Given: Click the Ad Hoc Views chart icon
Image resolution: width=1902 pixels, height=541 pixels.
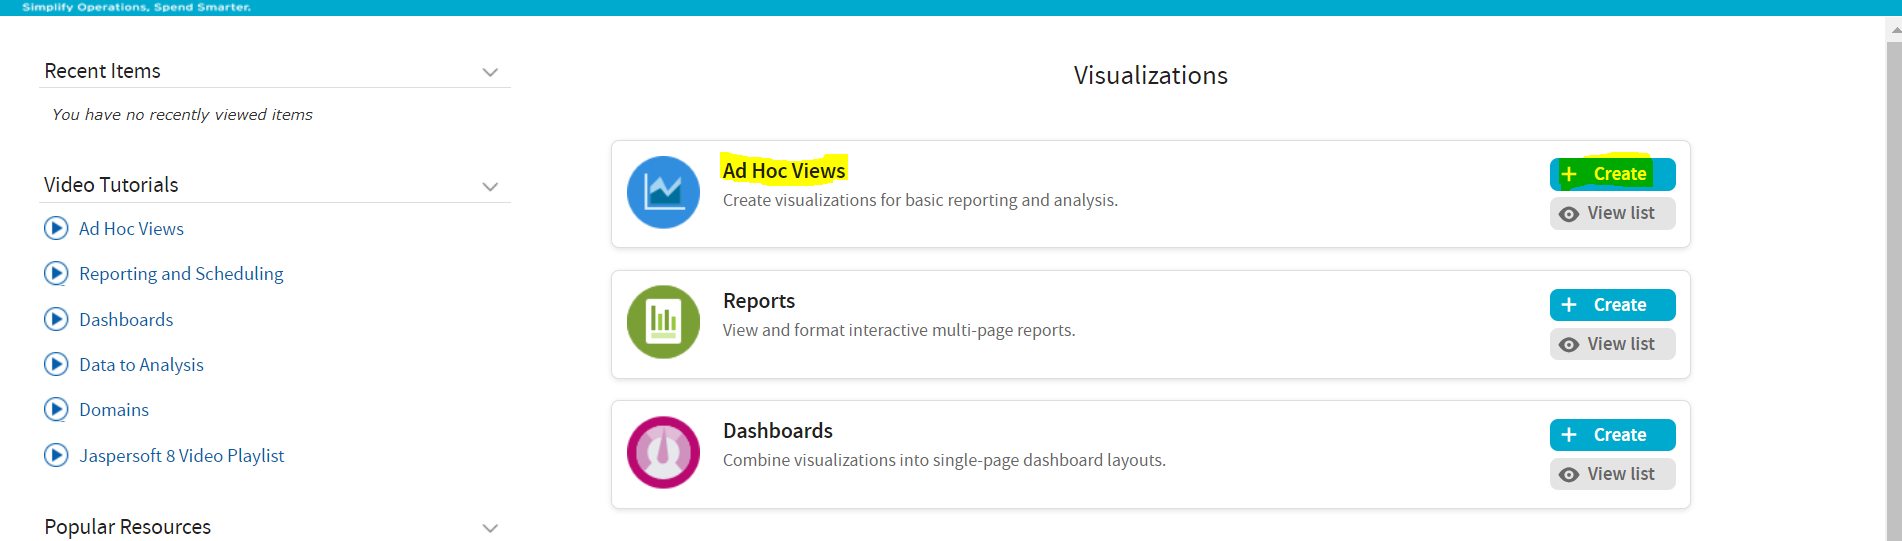Looking at the screenshot, I should click(663, 192).
